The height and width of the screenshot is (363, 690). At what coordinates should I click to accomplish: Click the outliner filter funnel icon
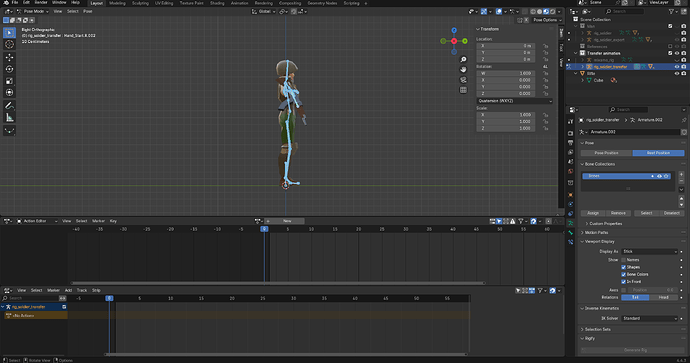coord(671,11)
